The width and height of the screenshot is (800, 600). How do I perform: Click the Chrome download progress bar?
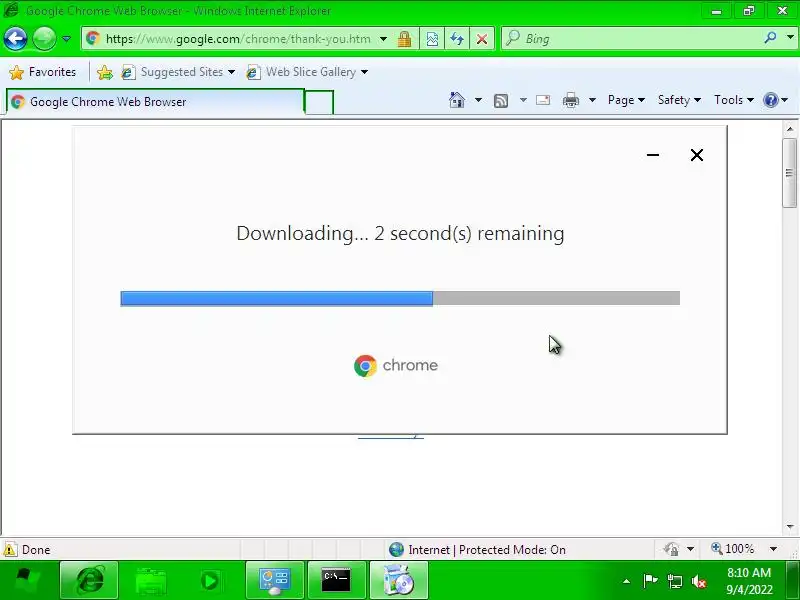400,298
